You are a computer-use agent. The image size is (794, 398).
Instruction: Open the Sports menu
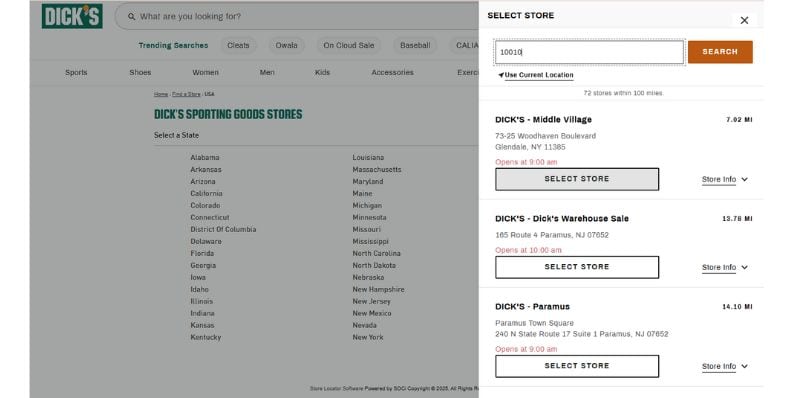tap(76, 72)
